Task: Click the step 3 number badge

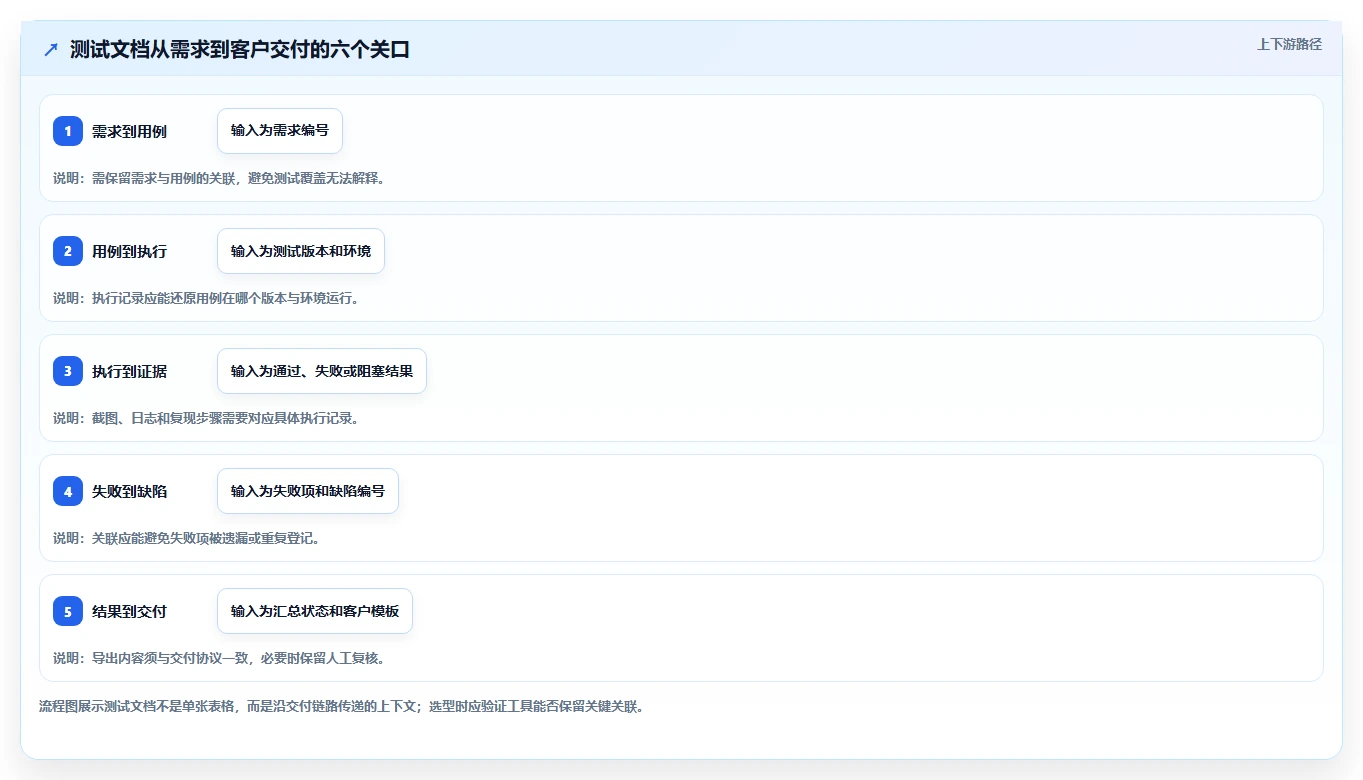Action: (68, 371)
